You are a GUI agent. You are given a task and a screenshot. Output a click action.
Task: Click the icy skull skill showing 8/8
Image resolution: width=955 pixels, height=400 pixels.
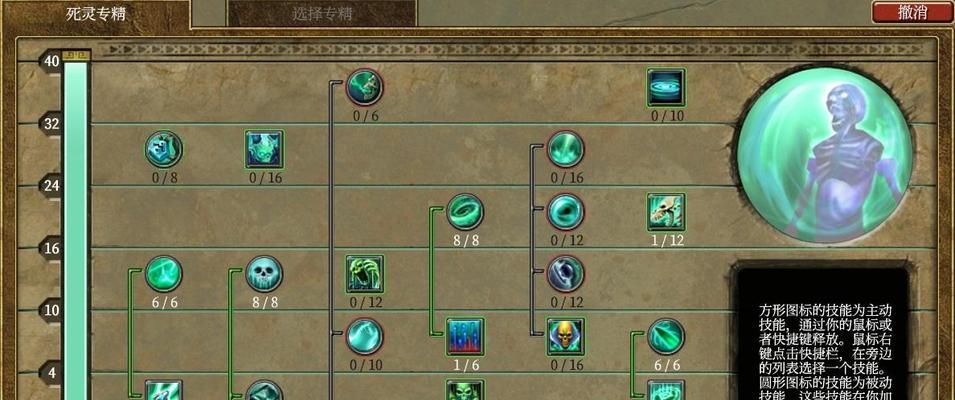click(264, 274)
